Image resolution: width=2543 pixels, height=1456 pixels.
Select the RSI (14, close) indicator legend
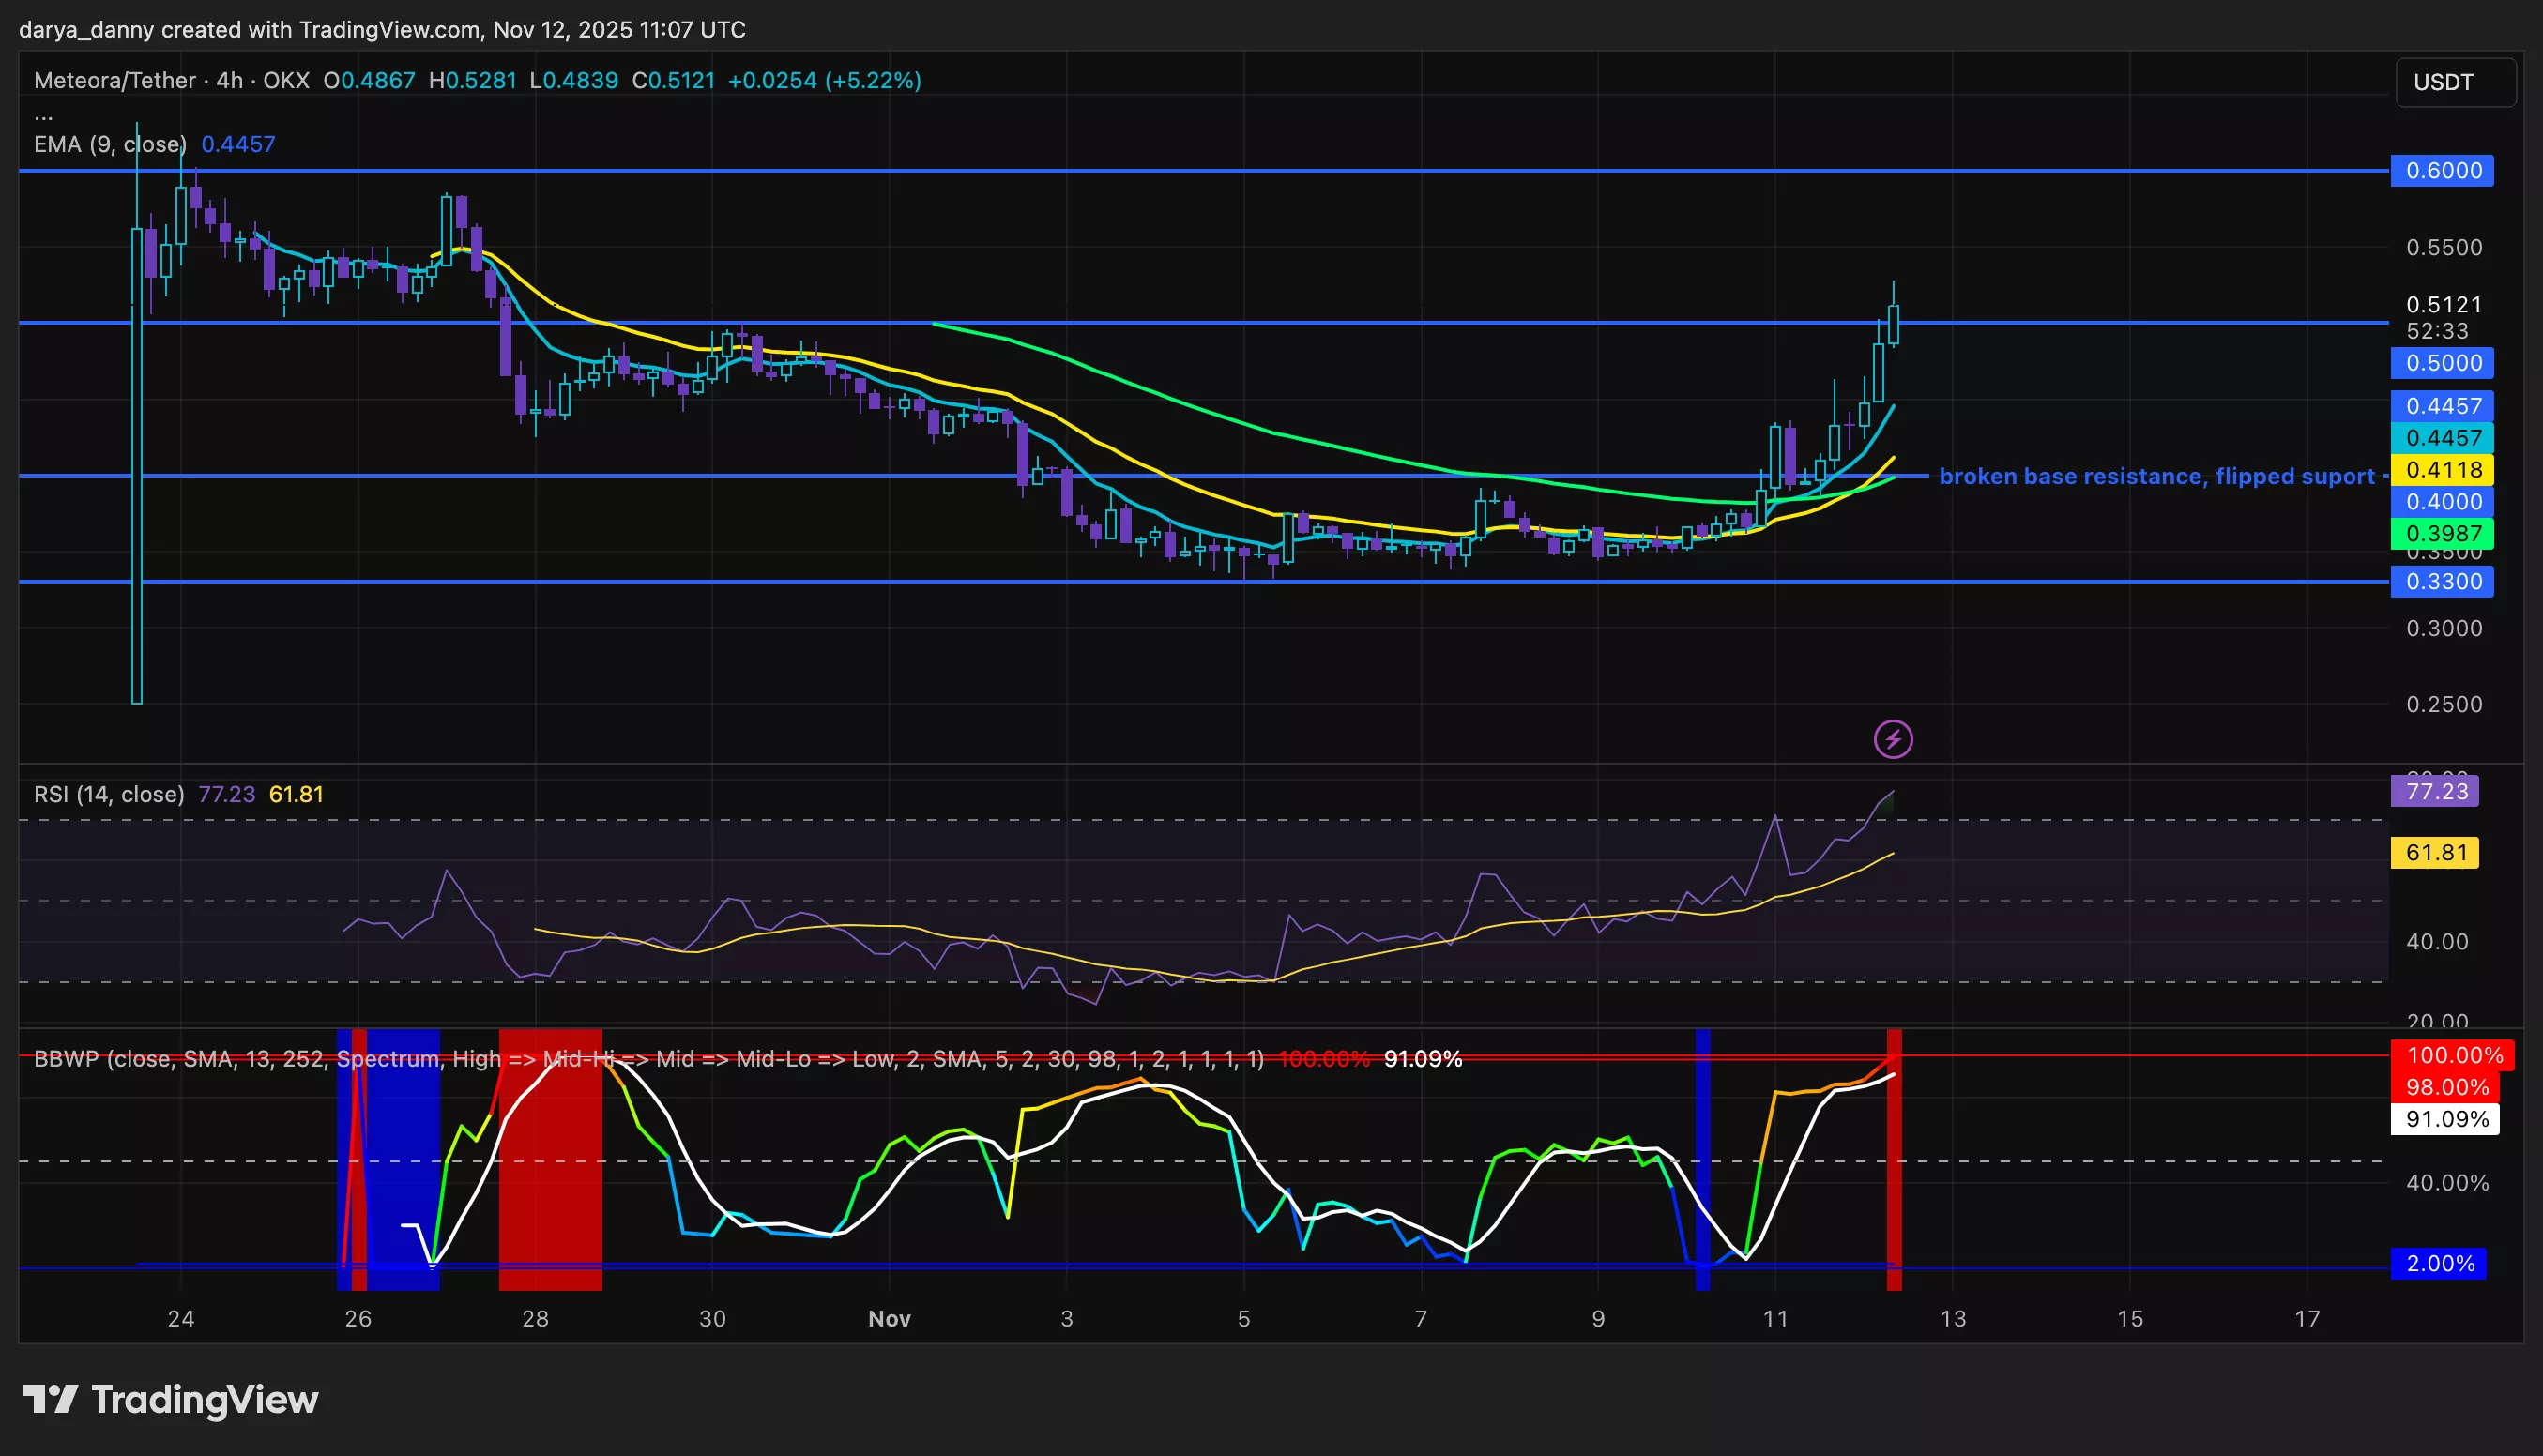click(x=109, y=795)
